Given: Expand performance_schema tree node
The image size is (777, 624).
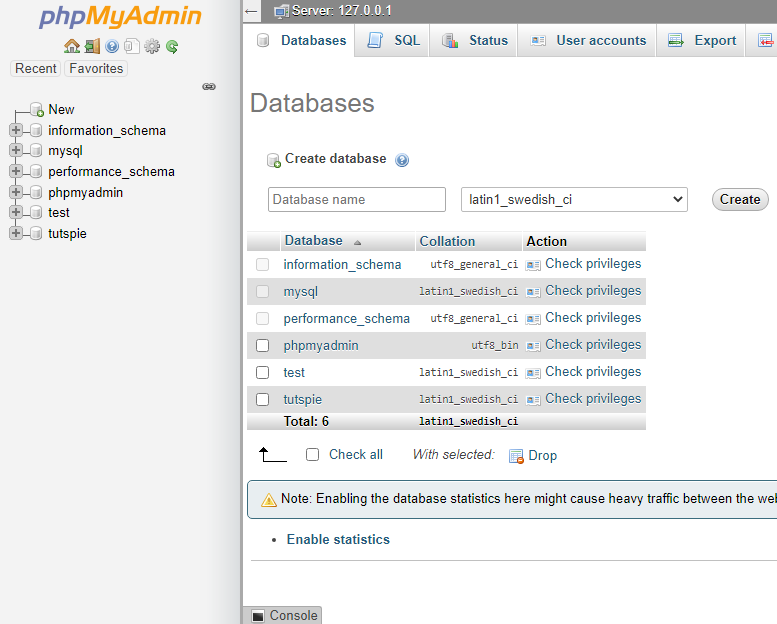Looking at the screenshot, I should pos(16,171).
